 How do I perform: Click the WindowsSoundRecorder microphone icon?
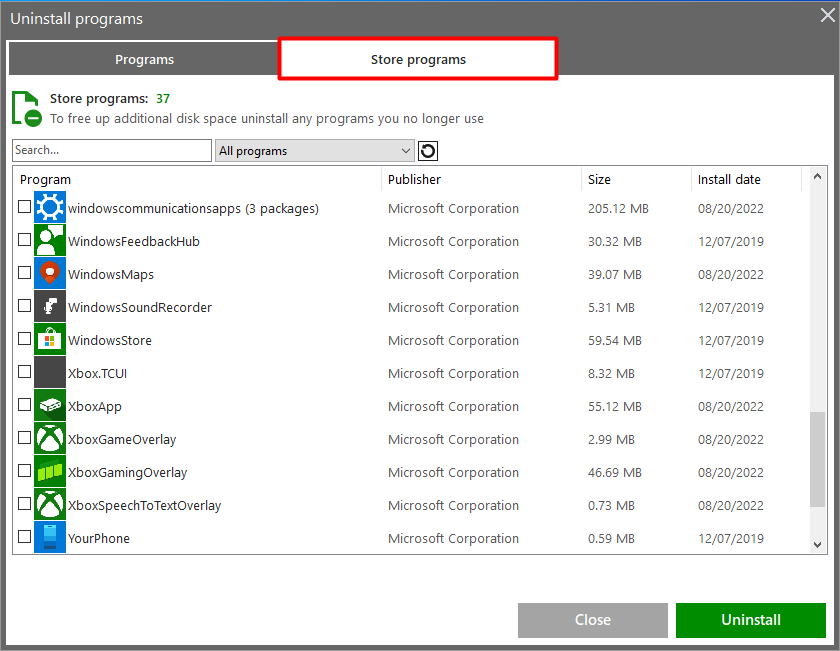[x=50, y=306]
